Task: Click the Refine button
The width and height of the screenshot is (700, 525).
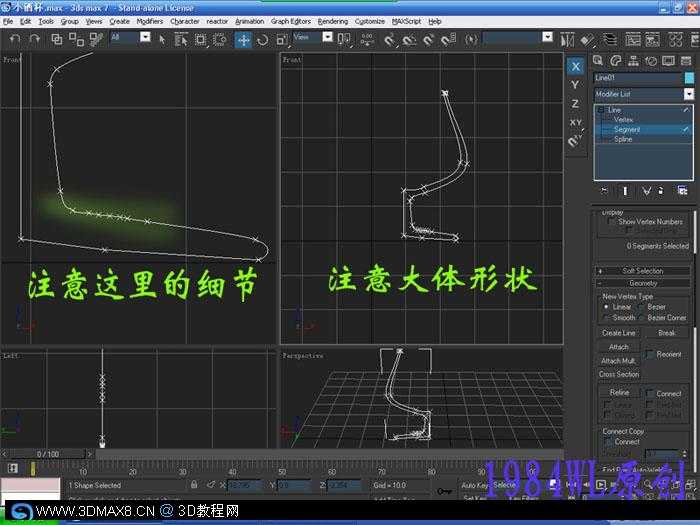Action: [x=619, y=393]
